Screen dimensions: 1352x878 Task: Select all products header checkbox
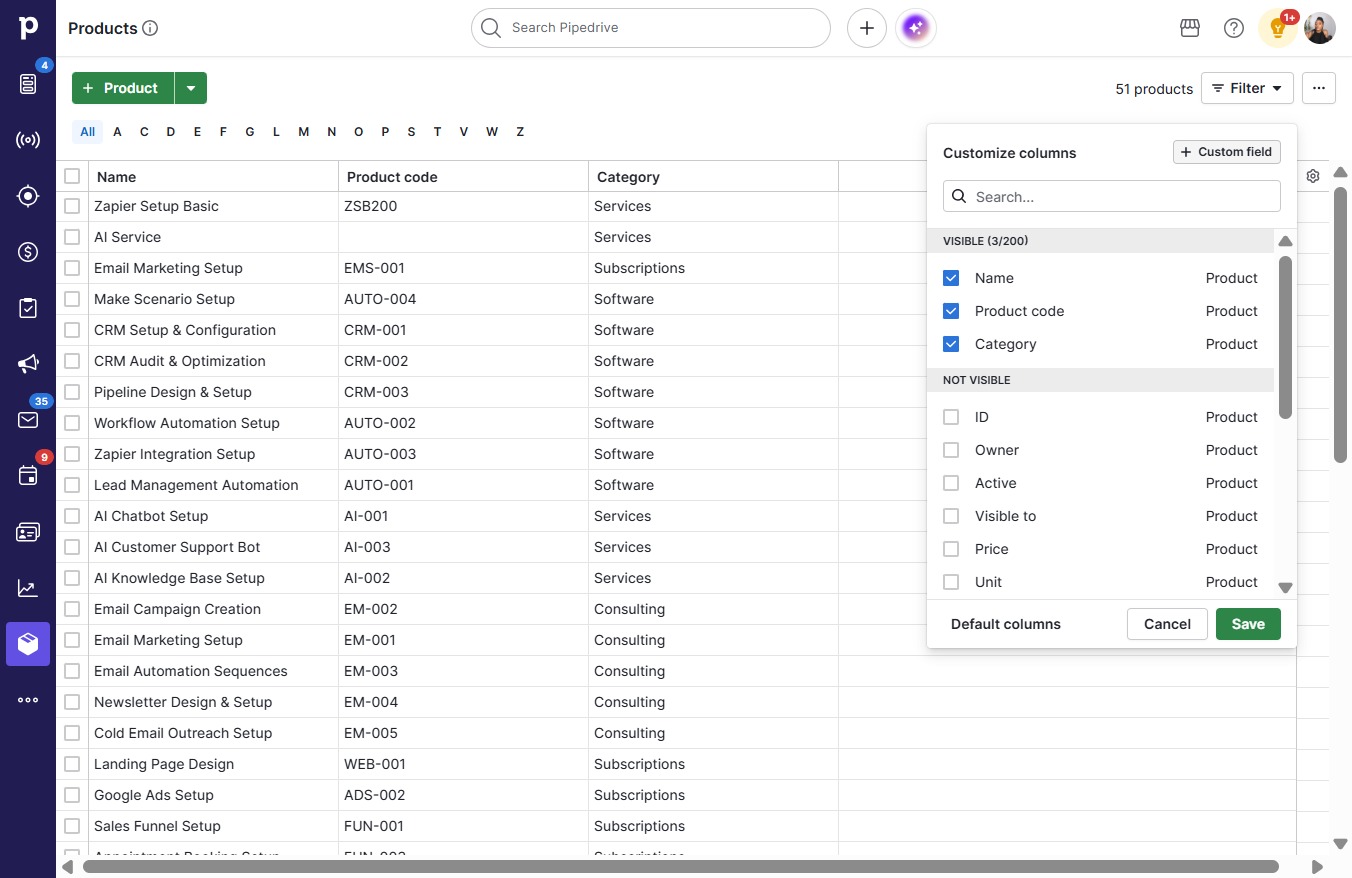(x=72, y=176)
